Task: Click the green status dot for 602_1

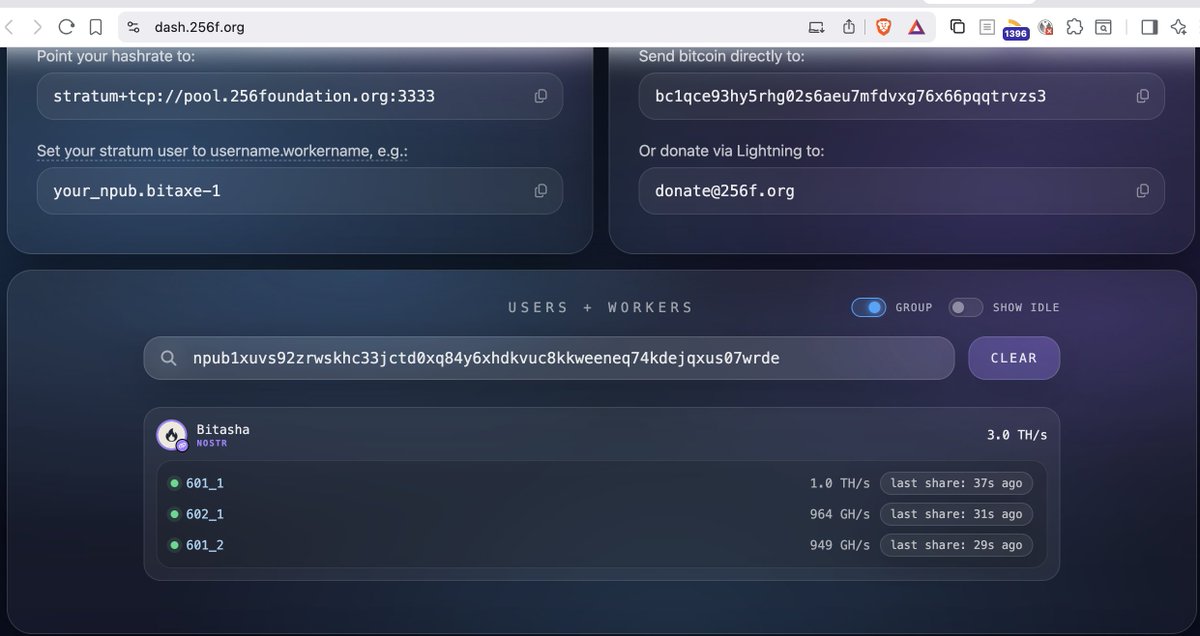Action: pos(174,514)
